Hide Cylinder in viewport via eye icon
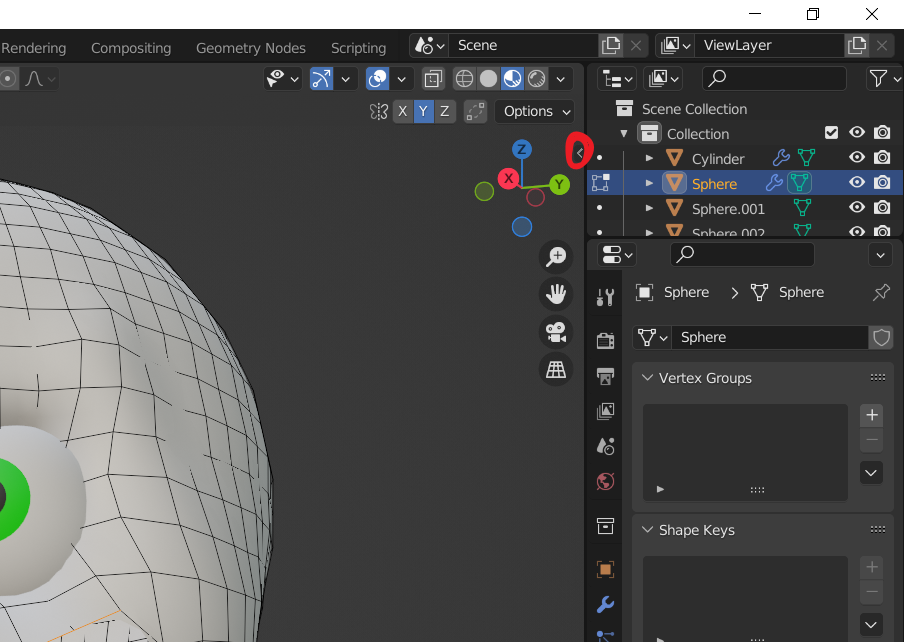This screenshot has width=904, height=642. click(x=857, y=158)
